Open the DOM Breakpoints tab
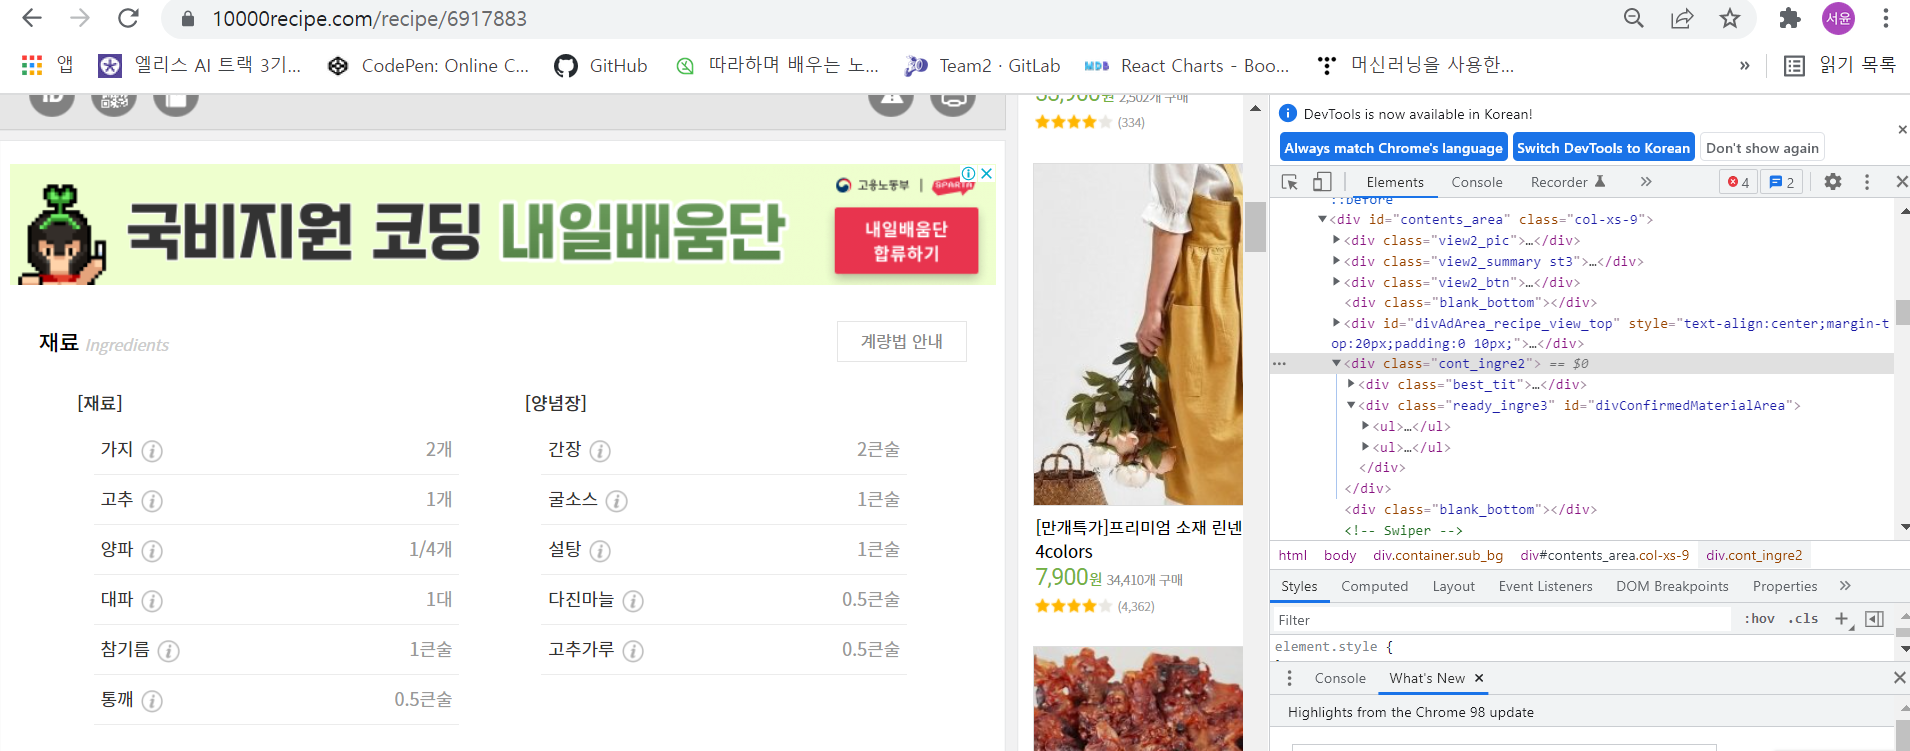The height and width of the screenshot is (751, 1910). coord(1672,586)
